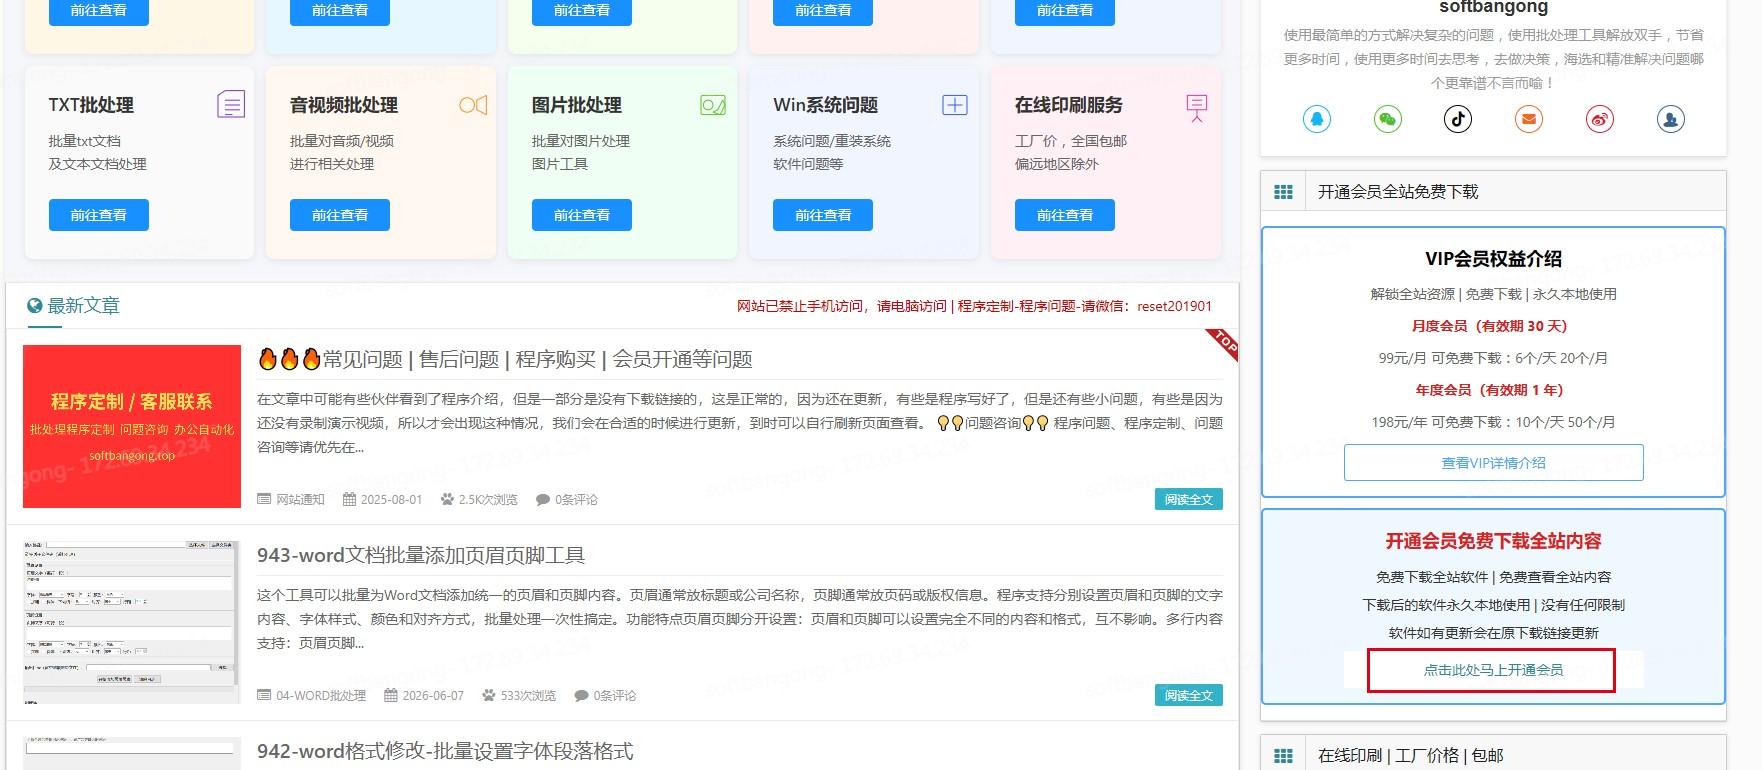Click 阅读全文 for 943-word article
The height and width of the screenshot is (770, 1762).
tap(1188, 695)
